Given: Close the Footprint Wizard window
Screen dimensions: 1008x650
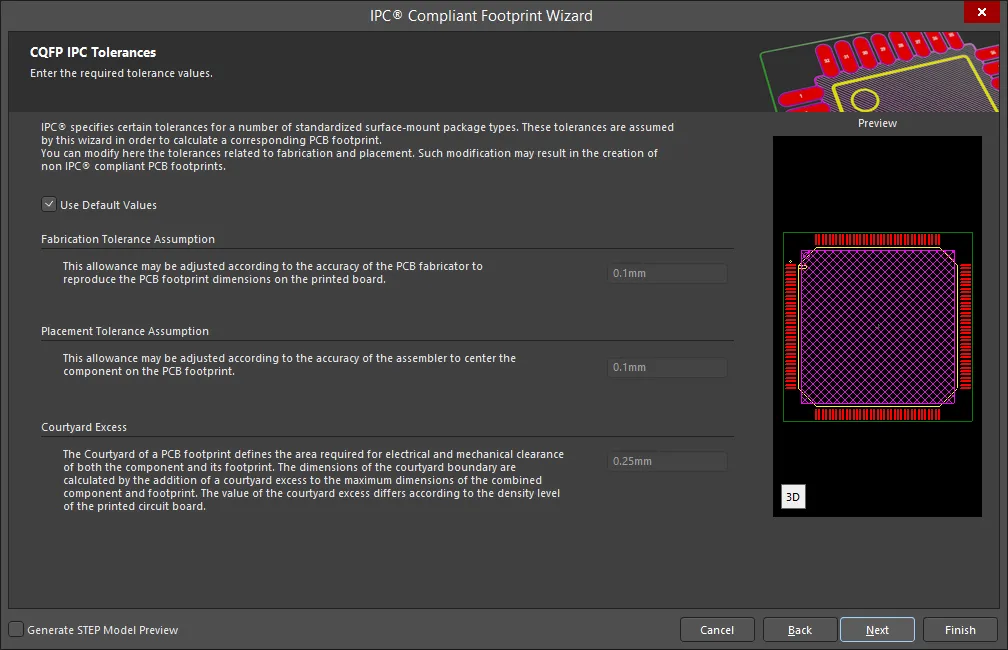Looking at the screenshot, I should (x=982, y=12).
